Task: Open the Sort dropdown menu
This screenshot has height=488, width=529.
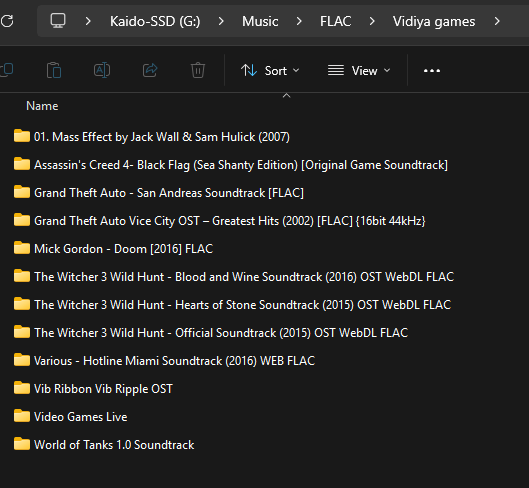Action: click(270, 71)
